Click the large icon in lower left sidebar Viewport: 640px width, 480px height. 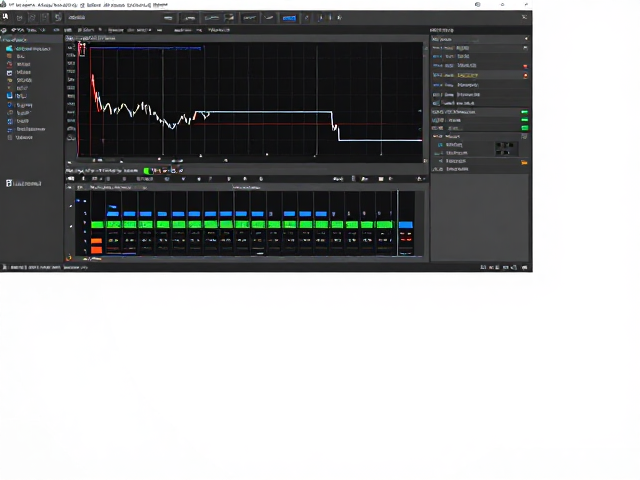(x=9, y=183)
